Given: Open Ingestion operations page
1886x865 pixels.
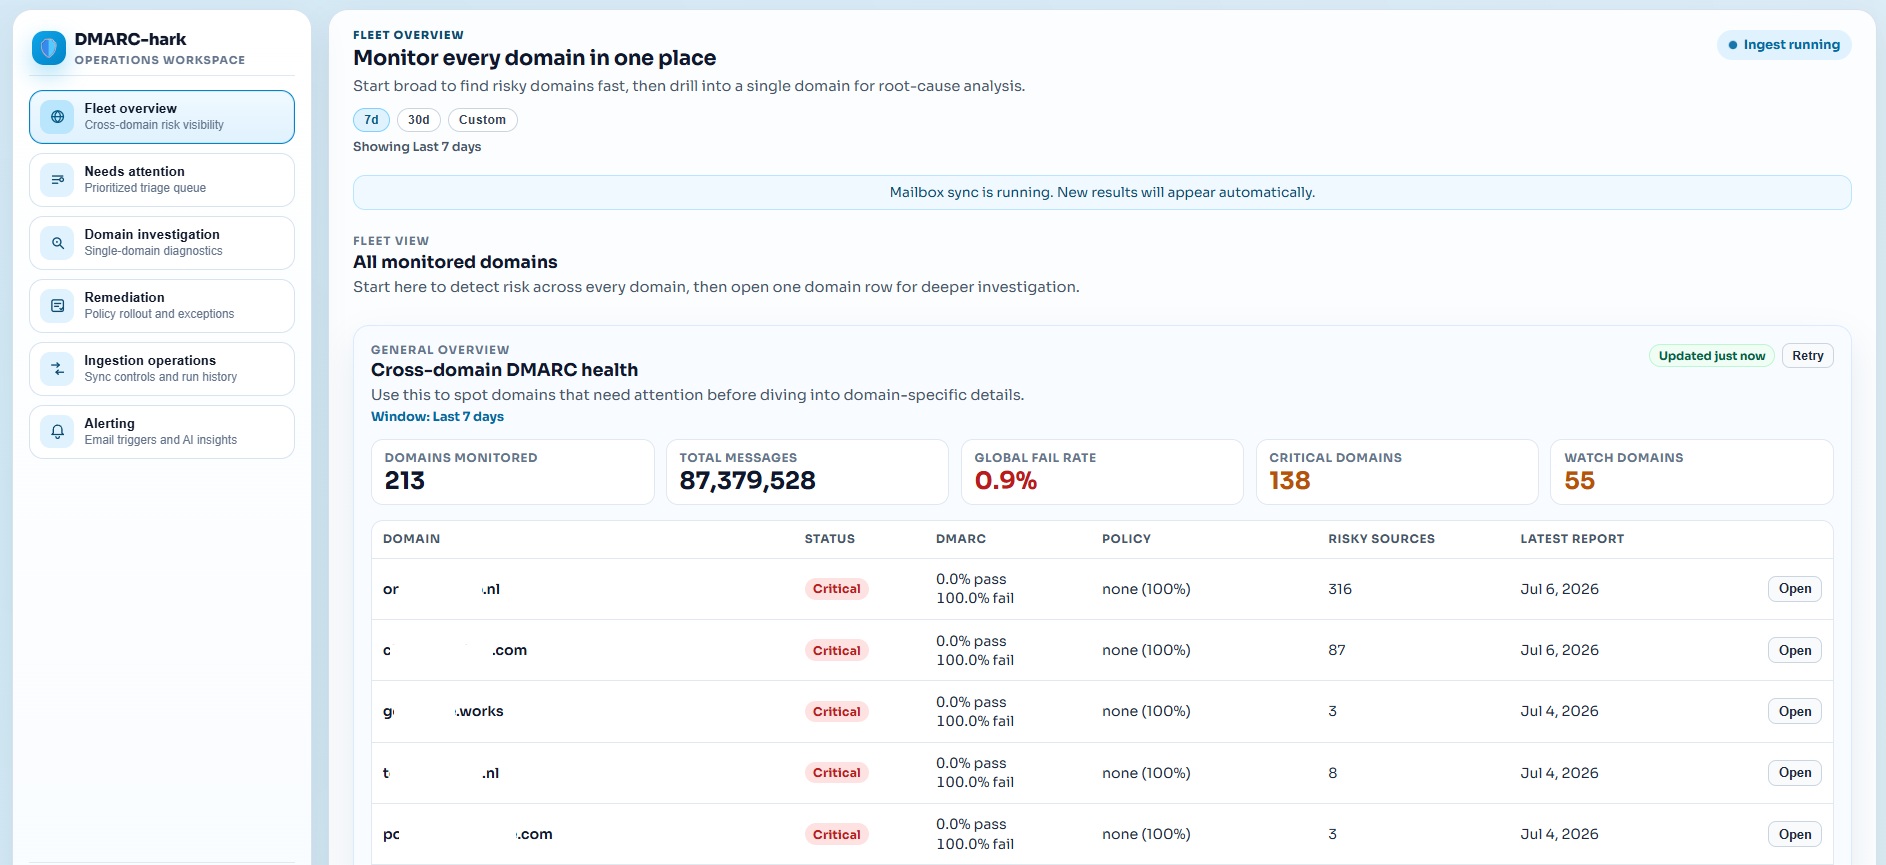Looking at the screenshot, I should point(162,369).
